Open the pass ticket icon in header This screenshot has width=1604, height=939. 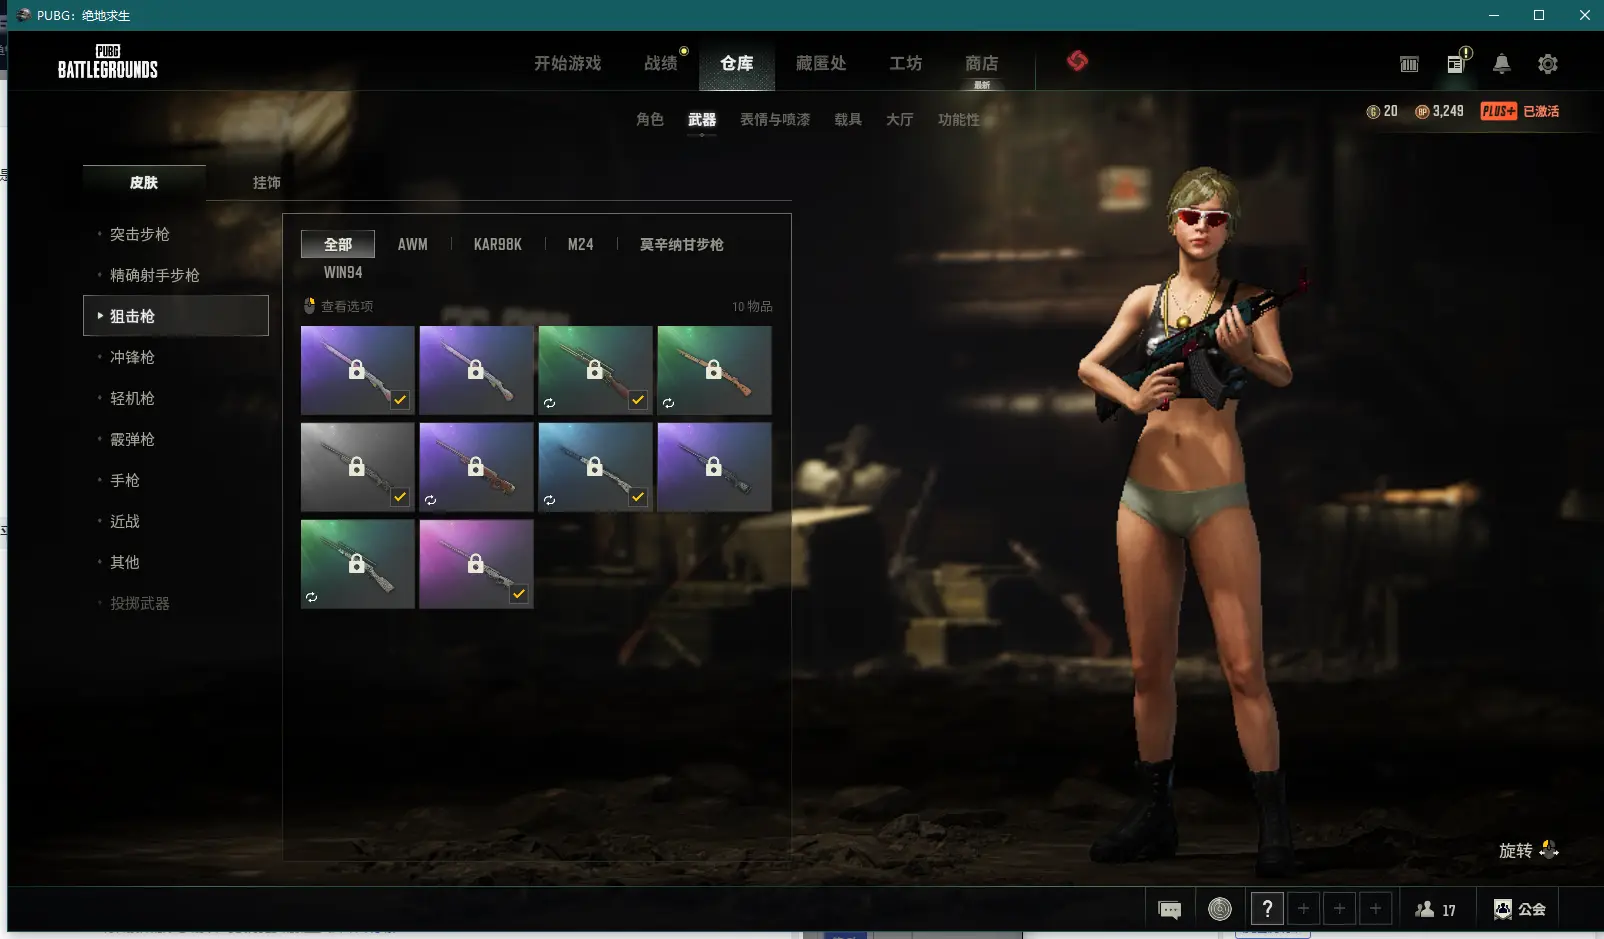pyautogui.click(x=1410, y=64)
